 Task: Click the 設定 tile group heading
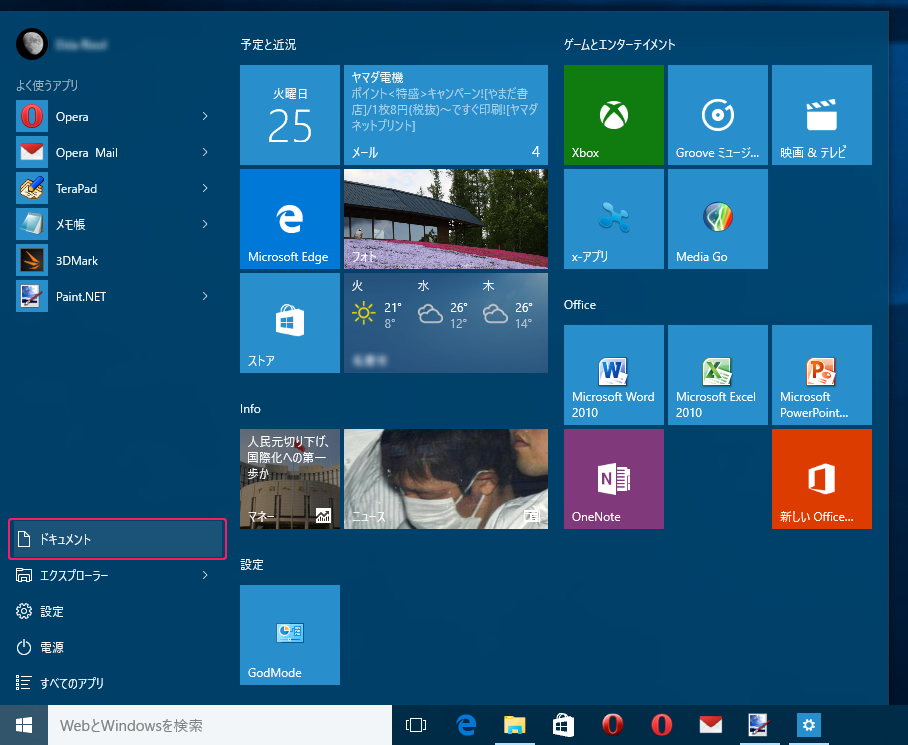pos(252,564)
